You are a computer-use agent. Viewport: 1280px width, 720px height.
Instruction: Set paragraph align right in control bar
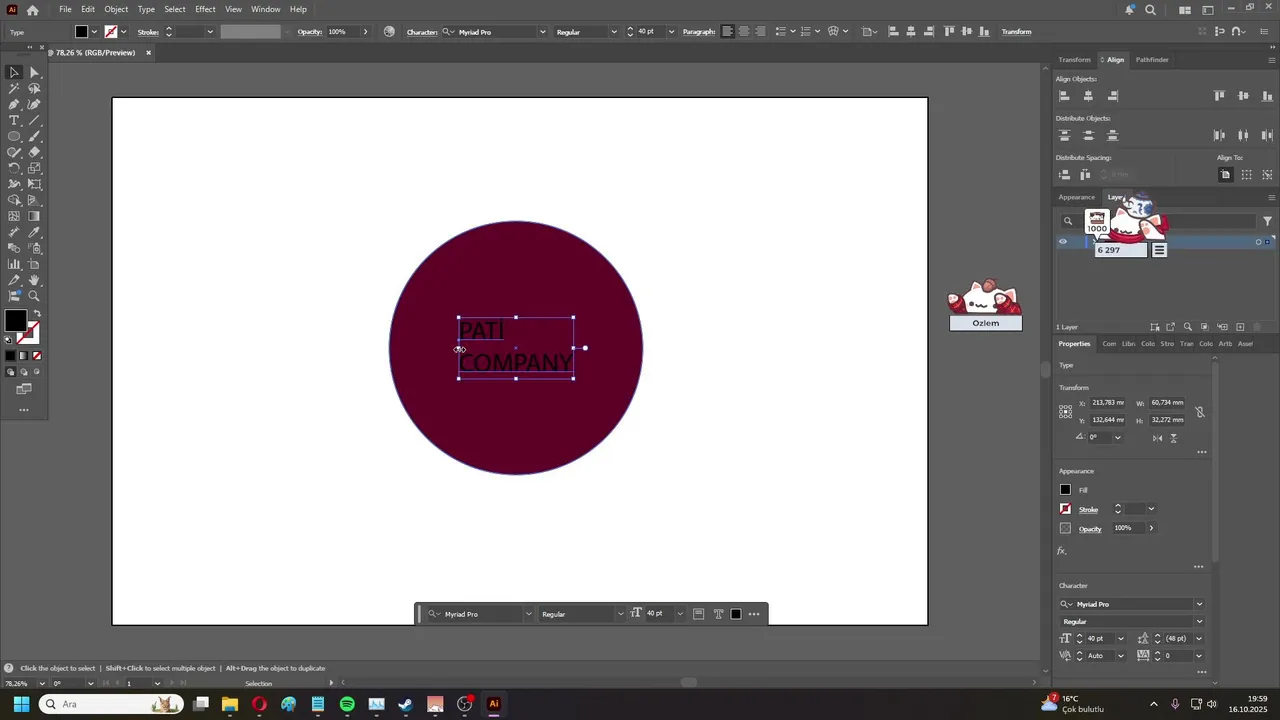tap(760, 31)
